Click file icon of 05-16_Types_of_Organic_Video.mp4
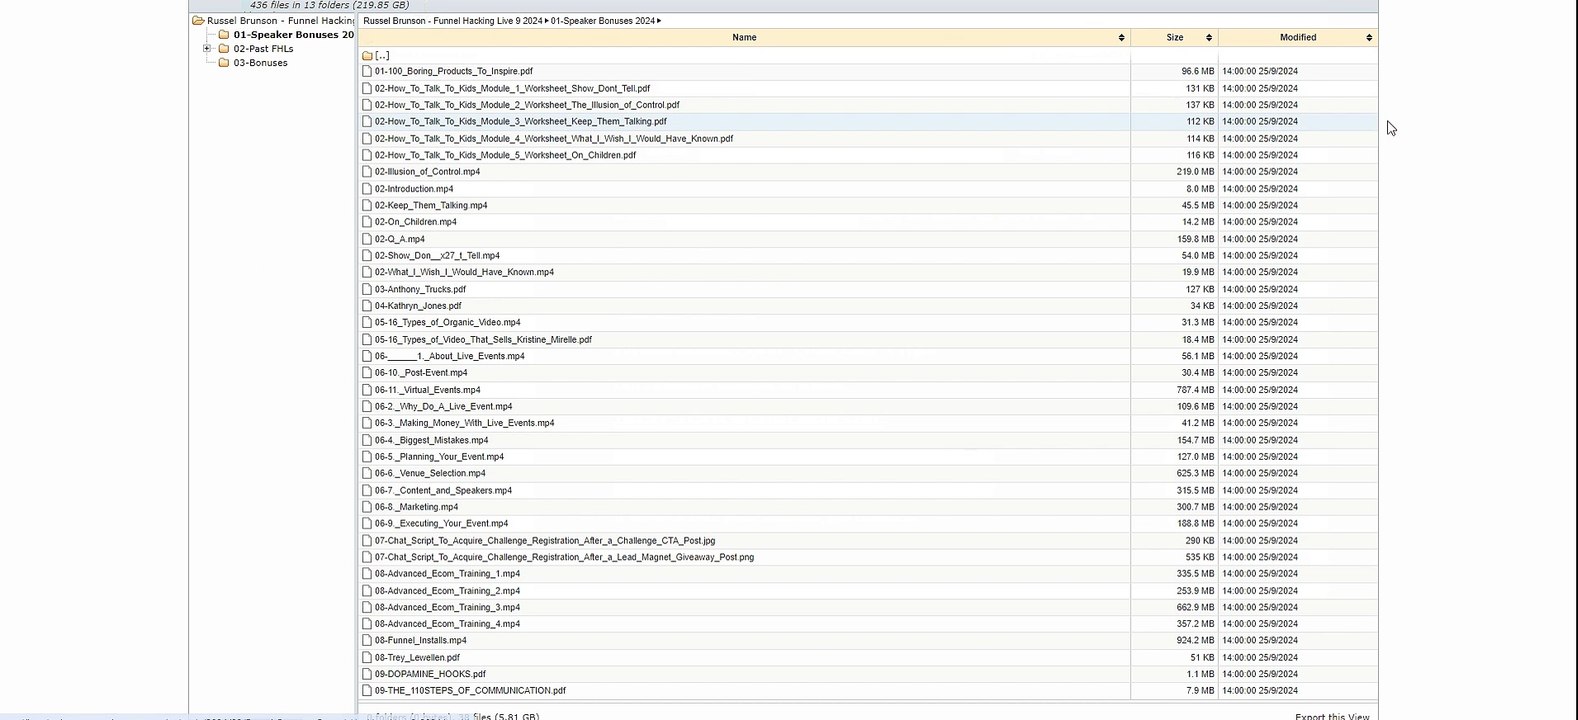Viewport: 1578px width, 720px height. pyautogui.click(x=367, y=322)
